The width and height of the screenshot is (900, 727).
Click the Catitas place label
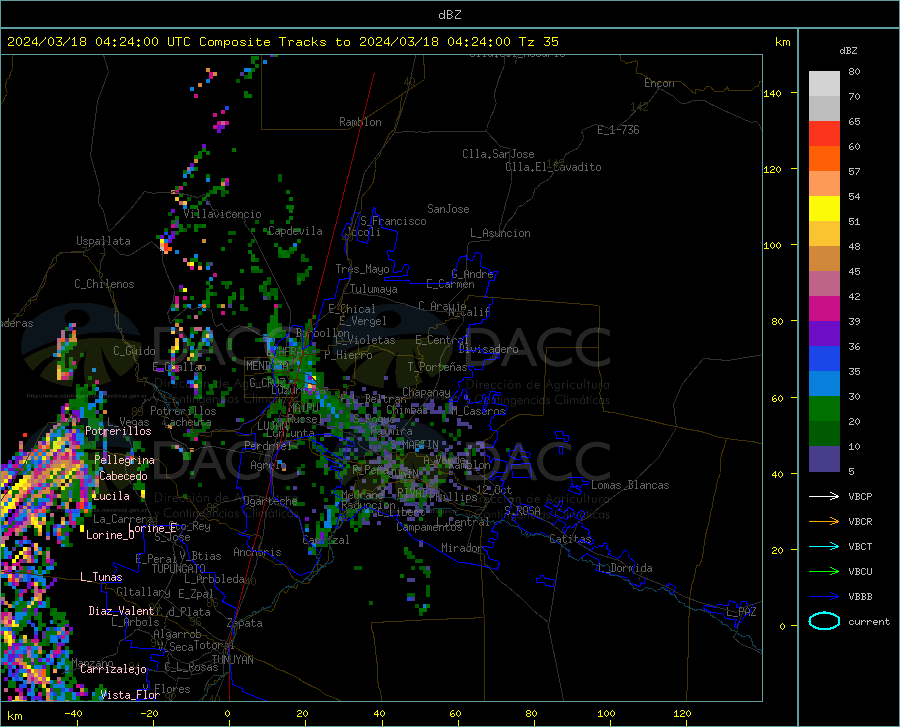point(571,539)
